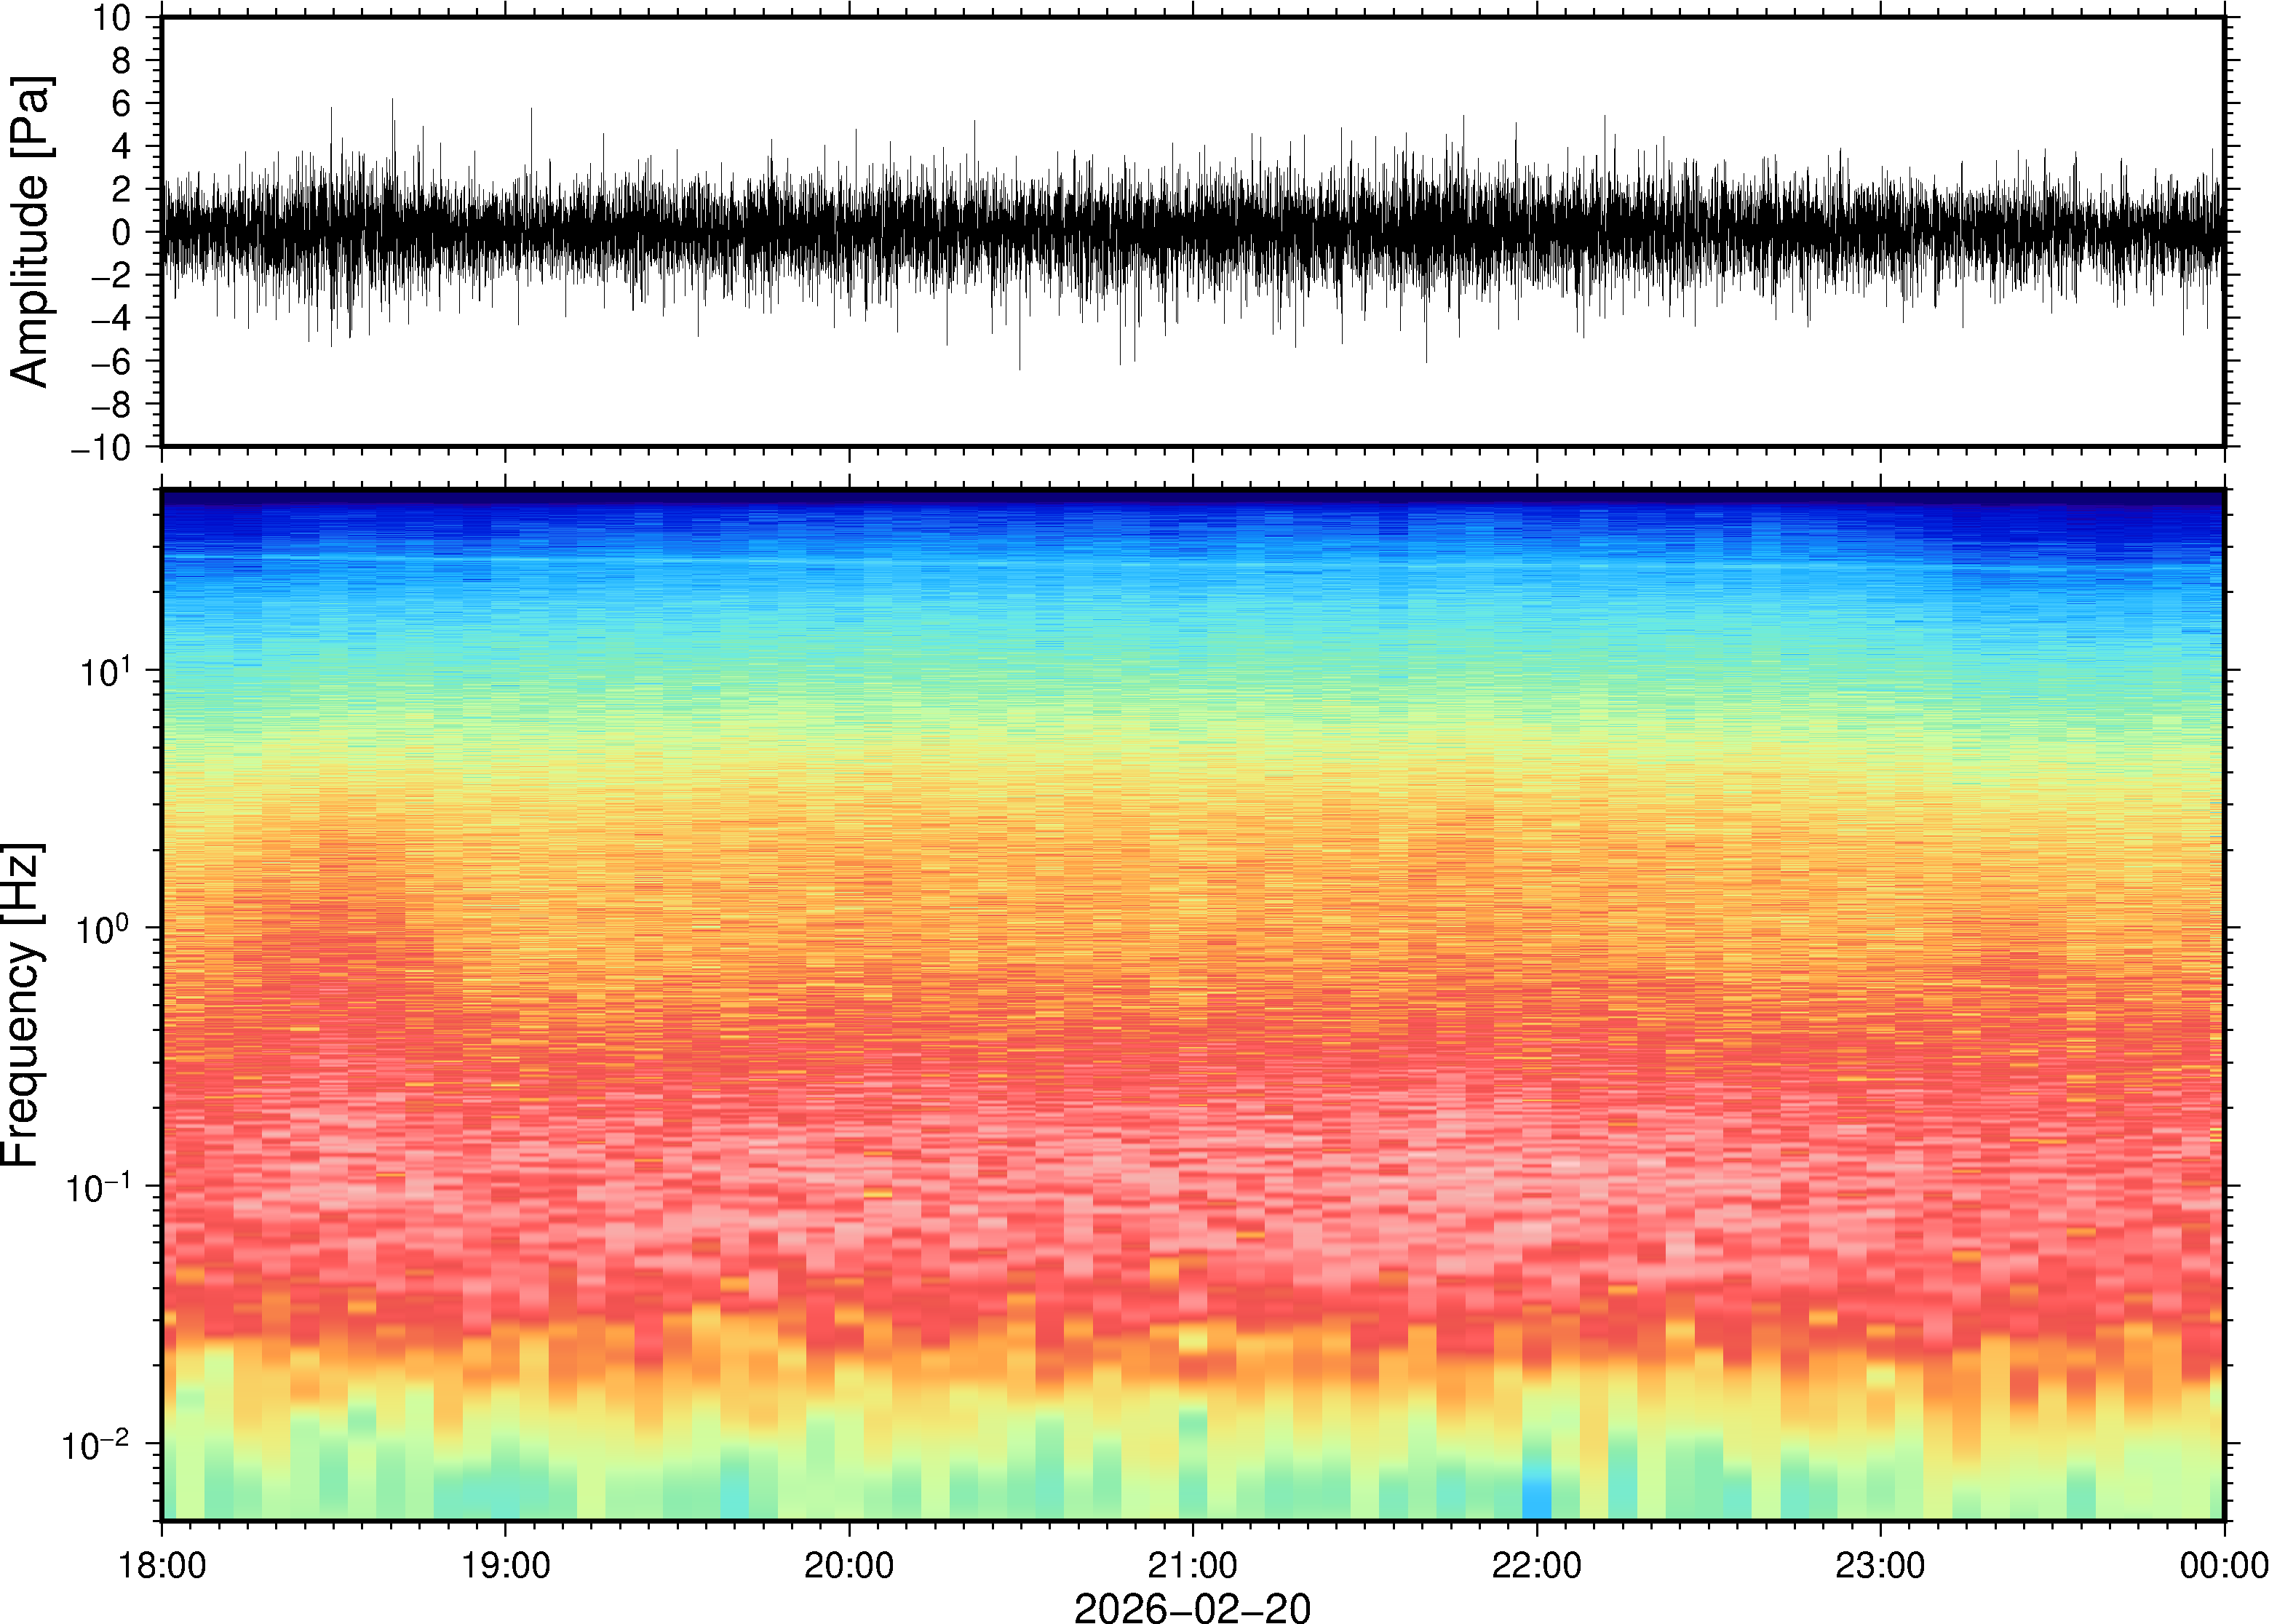Click the 10^-1 frequency tick label
The width and height of the screenshot is (2269, 1624).
point(98,1187)
